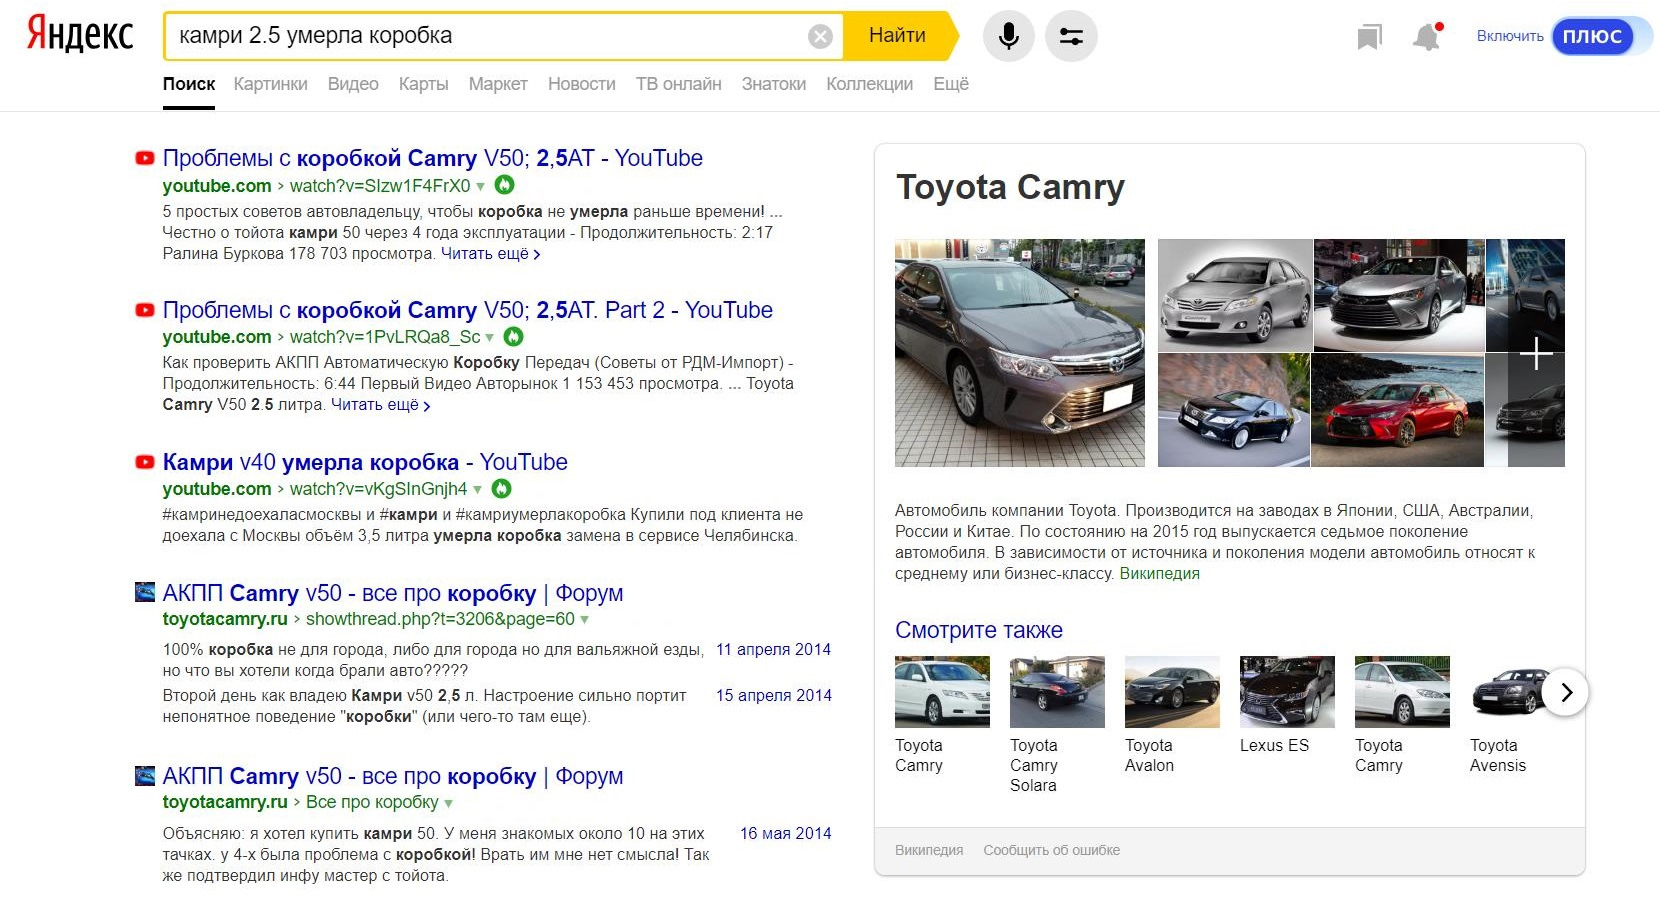Image resolution: width=1660 pixels, height=898 pixels.
Task: Open the large Toyota Camry main photo
Action: (x=1019, y=353)
